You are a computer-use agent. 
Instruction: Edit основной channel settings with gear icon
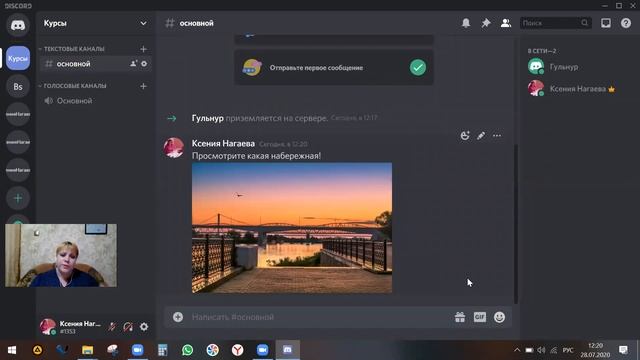[144, 64]
